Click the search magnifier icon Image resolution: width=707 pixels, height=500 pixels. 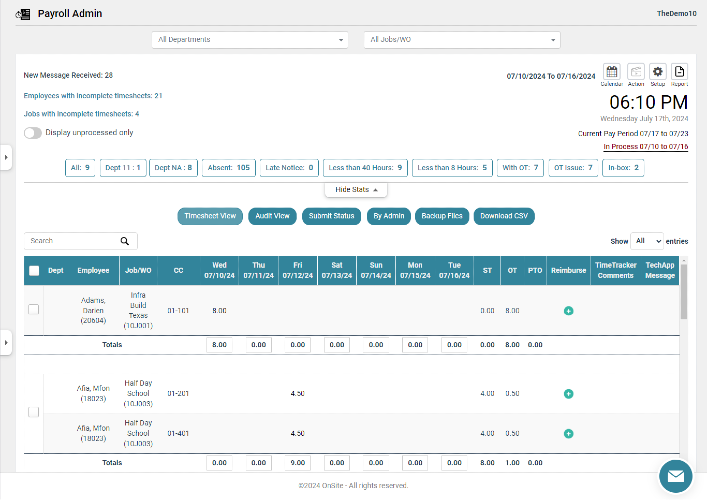(125, 241)
